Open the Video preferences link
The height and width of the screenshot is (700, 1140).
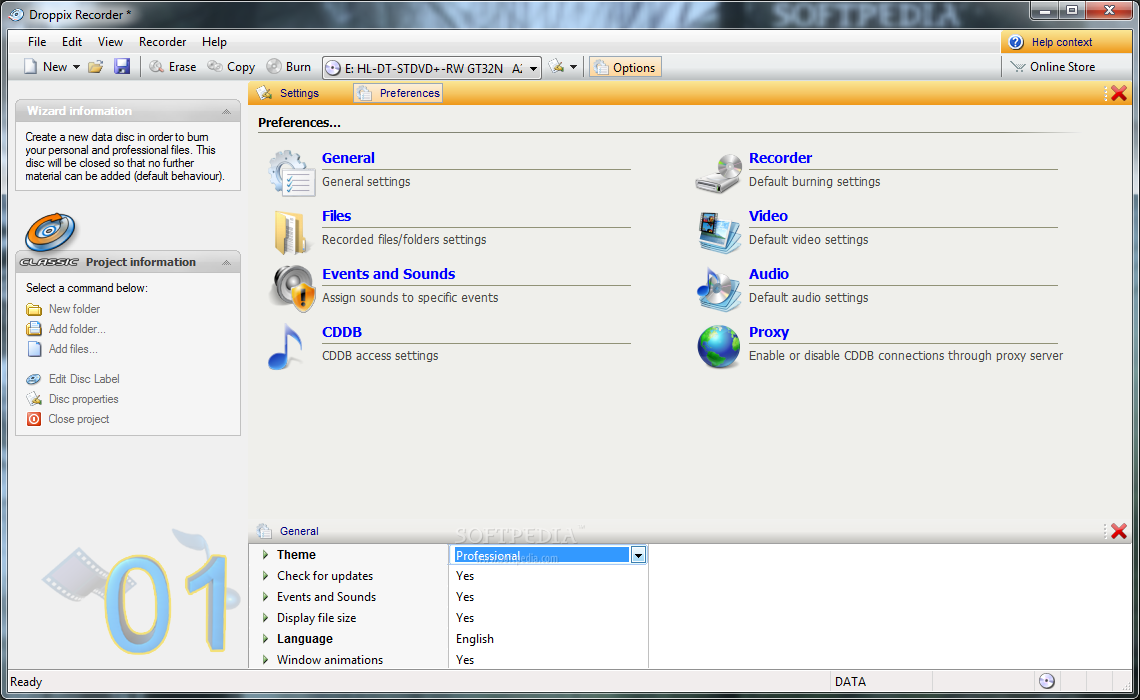[768, 216]
